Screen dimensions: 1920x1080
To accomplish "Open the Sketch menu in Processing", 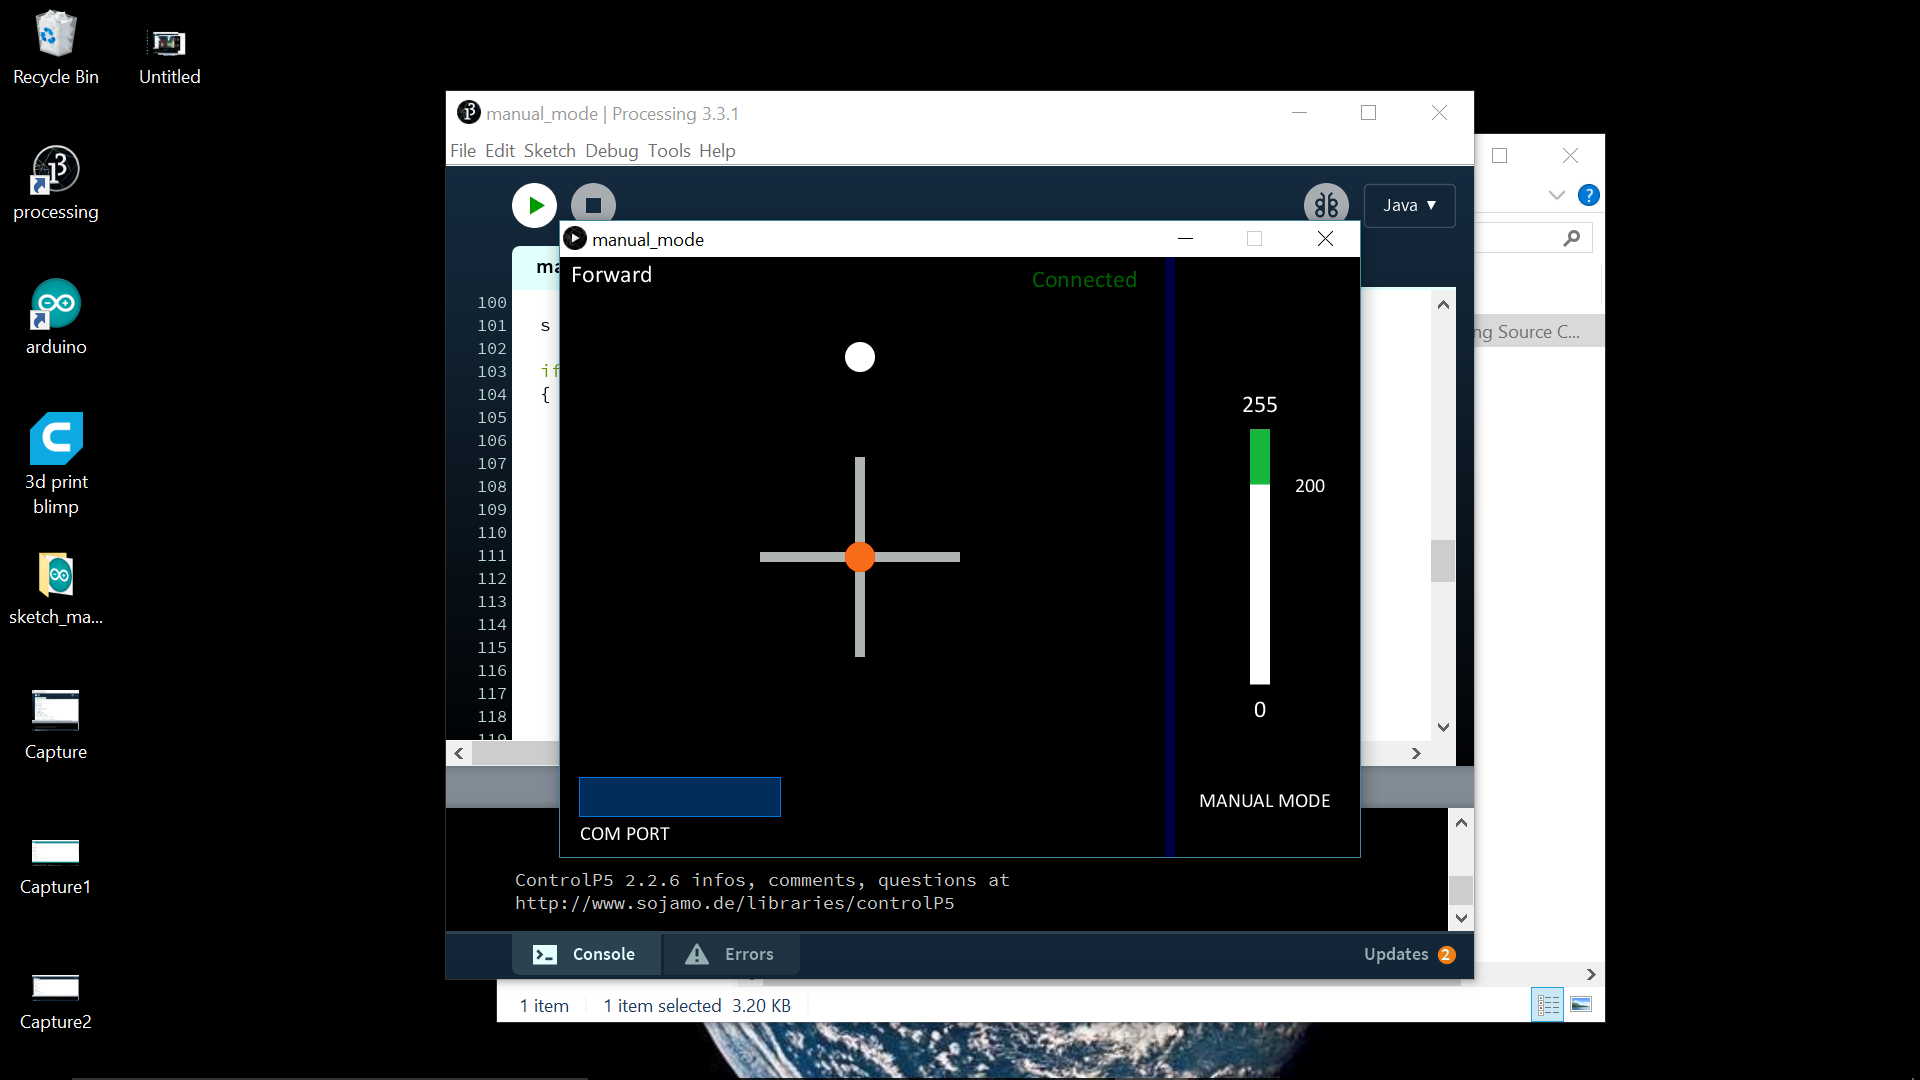I will 549,149.
